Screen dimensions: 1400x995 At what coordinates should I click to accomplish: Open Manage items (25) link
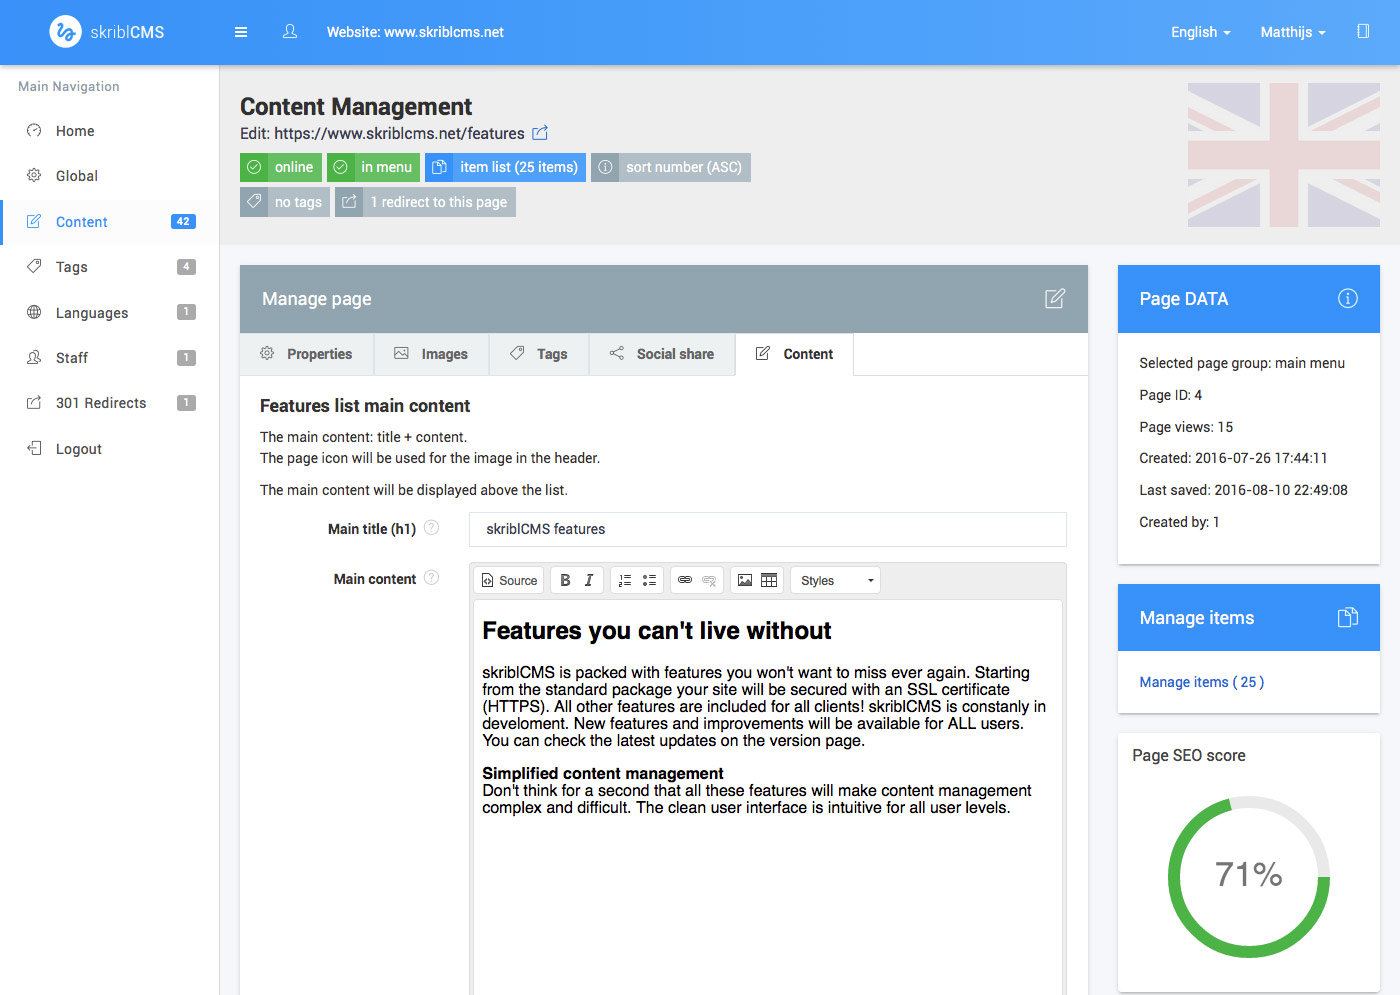point(1201,682)
